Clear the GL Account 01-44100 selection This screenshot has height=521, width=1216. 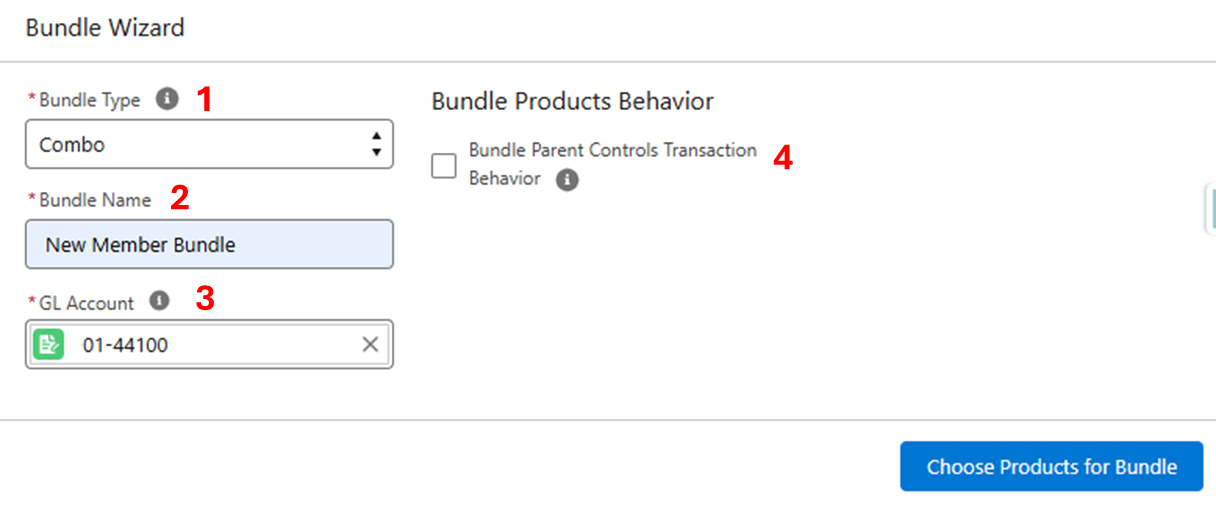(x=370, y=345)
